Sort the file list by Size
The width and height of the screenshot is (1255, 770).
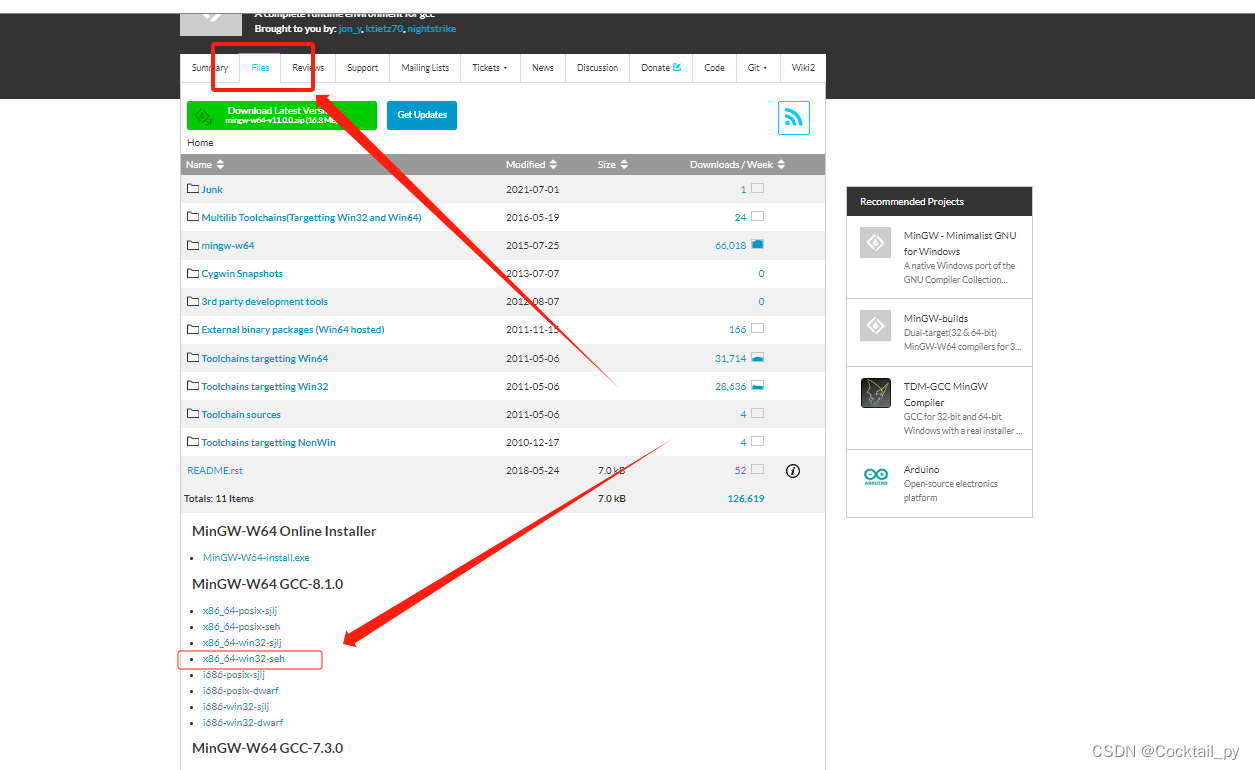pyautogui.click(x=613, y=164)
